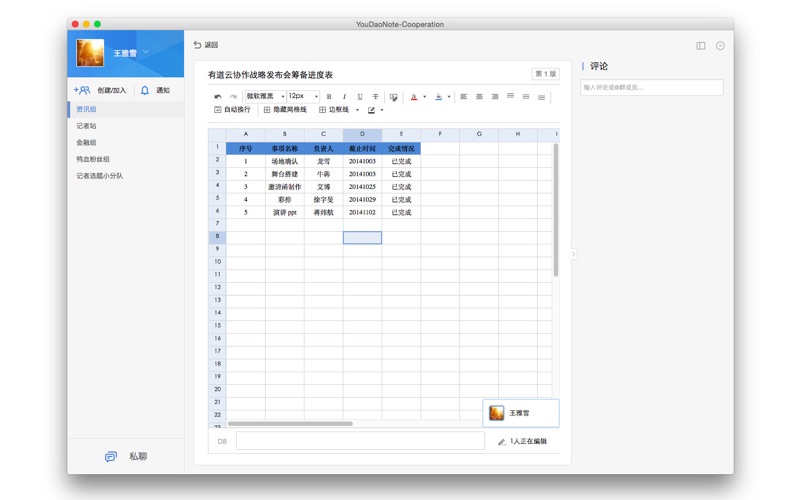Select column D header
Viewport: 800px width, 500px height.
[362, 135]
